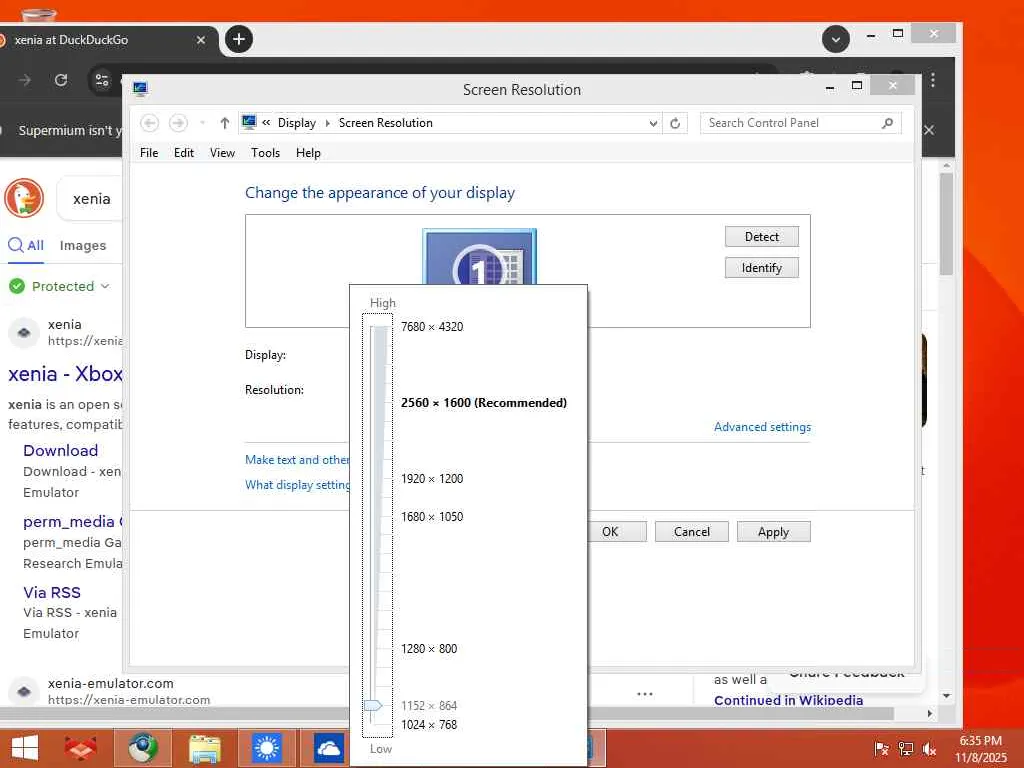This screenshot has height=768, width=1024.
Task: Focus the Search Control Panel field
Action: tap(801, 123)
